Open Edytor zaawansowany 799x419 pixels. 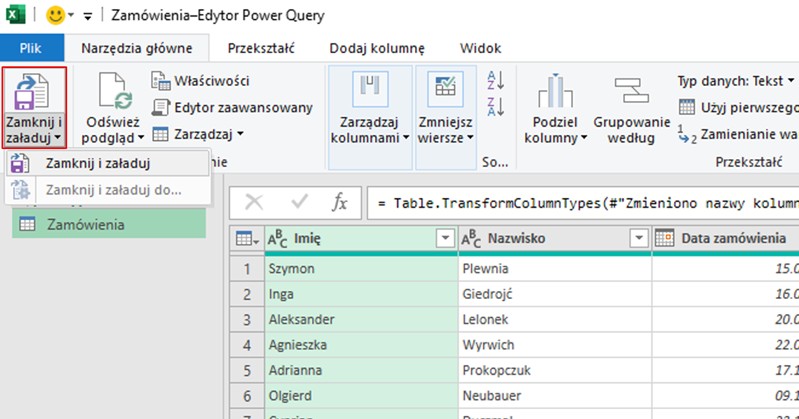click(232, 108)
